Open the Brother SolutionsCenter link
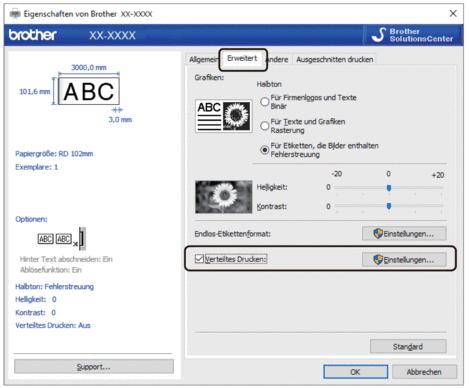Viewport: 469px width, 388px height. pos(412,35)
